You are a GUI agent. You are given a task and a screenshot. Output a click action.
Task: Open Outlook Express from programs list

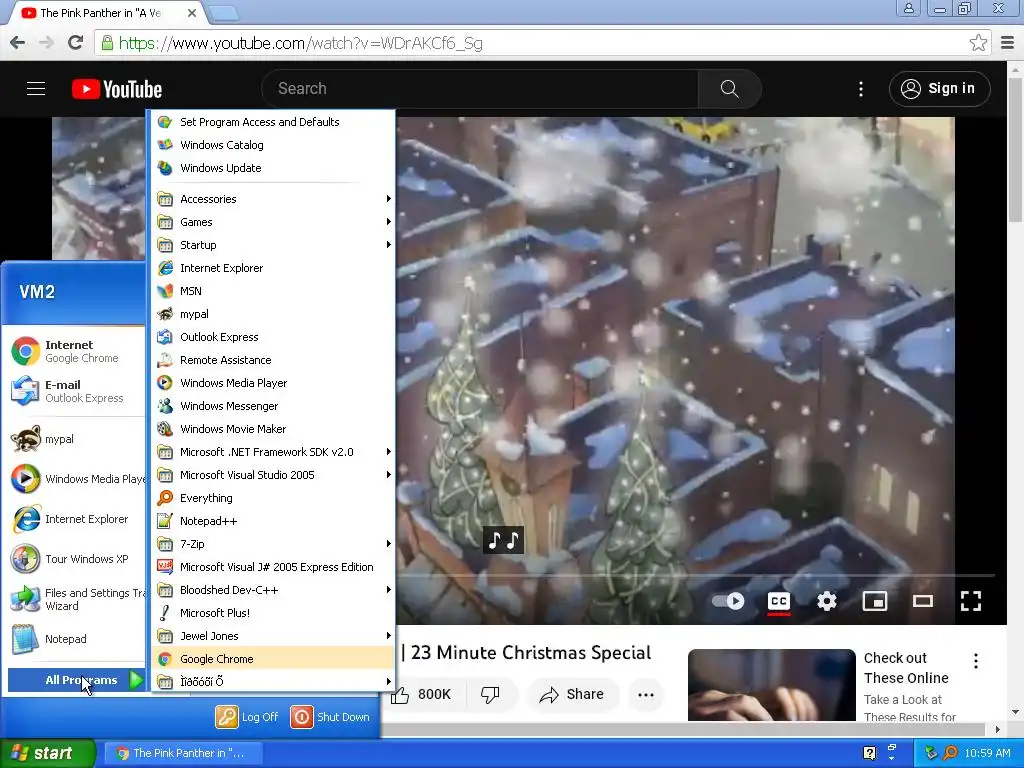point(273,337)
